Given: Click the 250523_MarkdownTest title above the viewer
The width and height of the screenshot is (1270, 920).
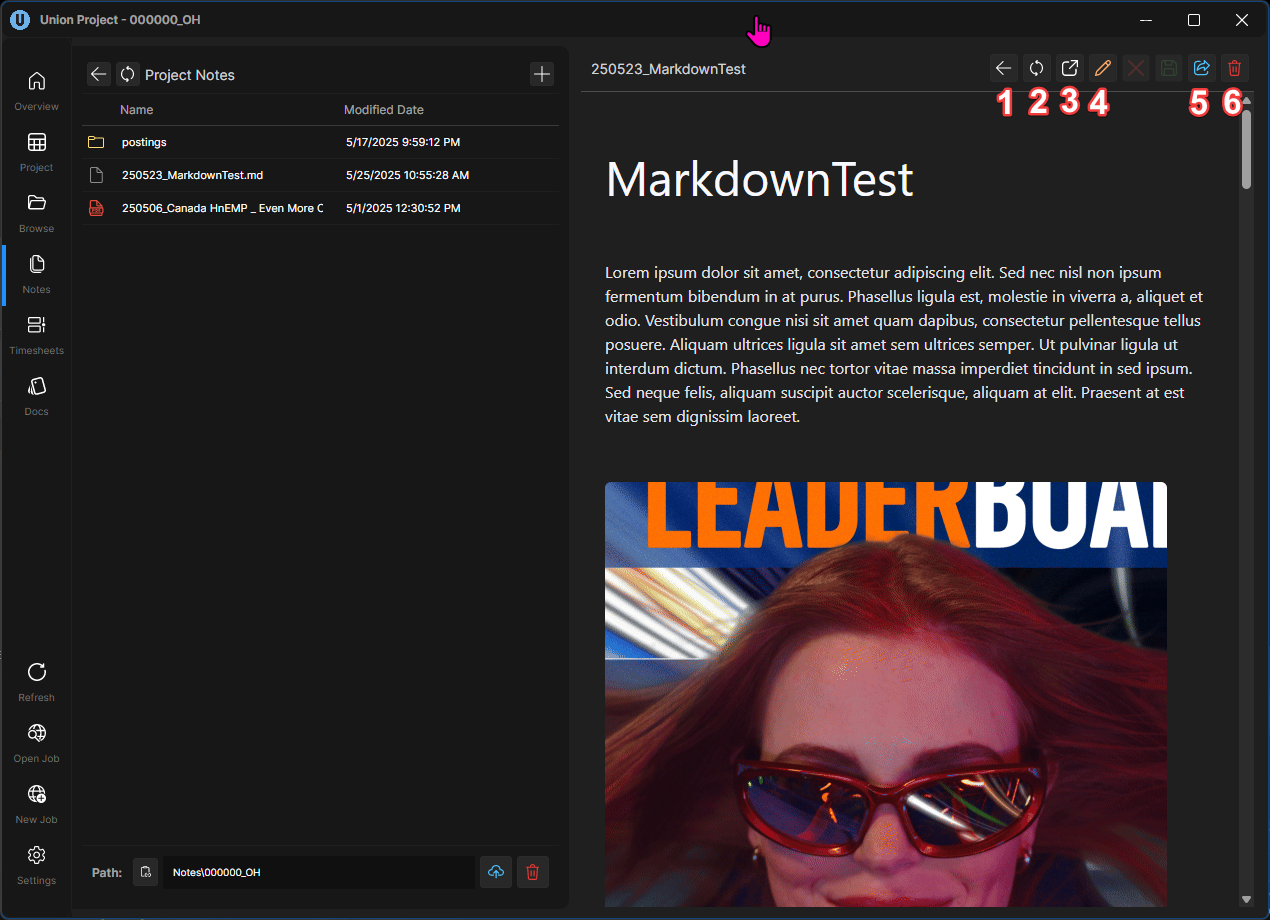Looking at the screenshot, I should click(x=668, y=69).
